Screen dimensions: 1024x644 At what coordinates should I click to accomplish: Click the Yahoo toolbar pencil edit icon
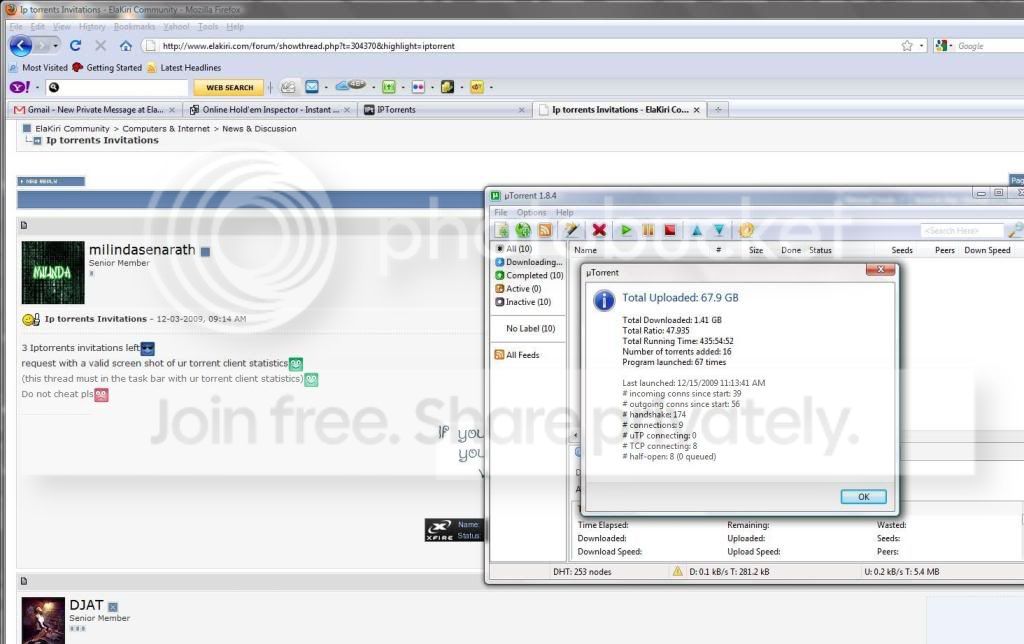pos(288,87)
